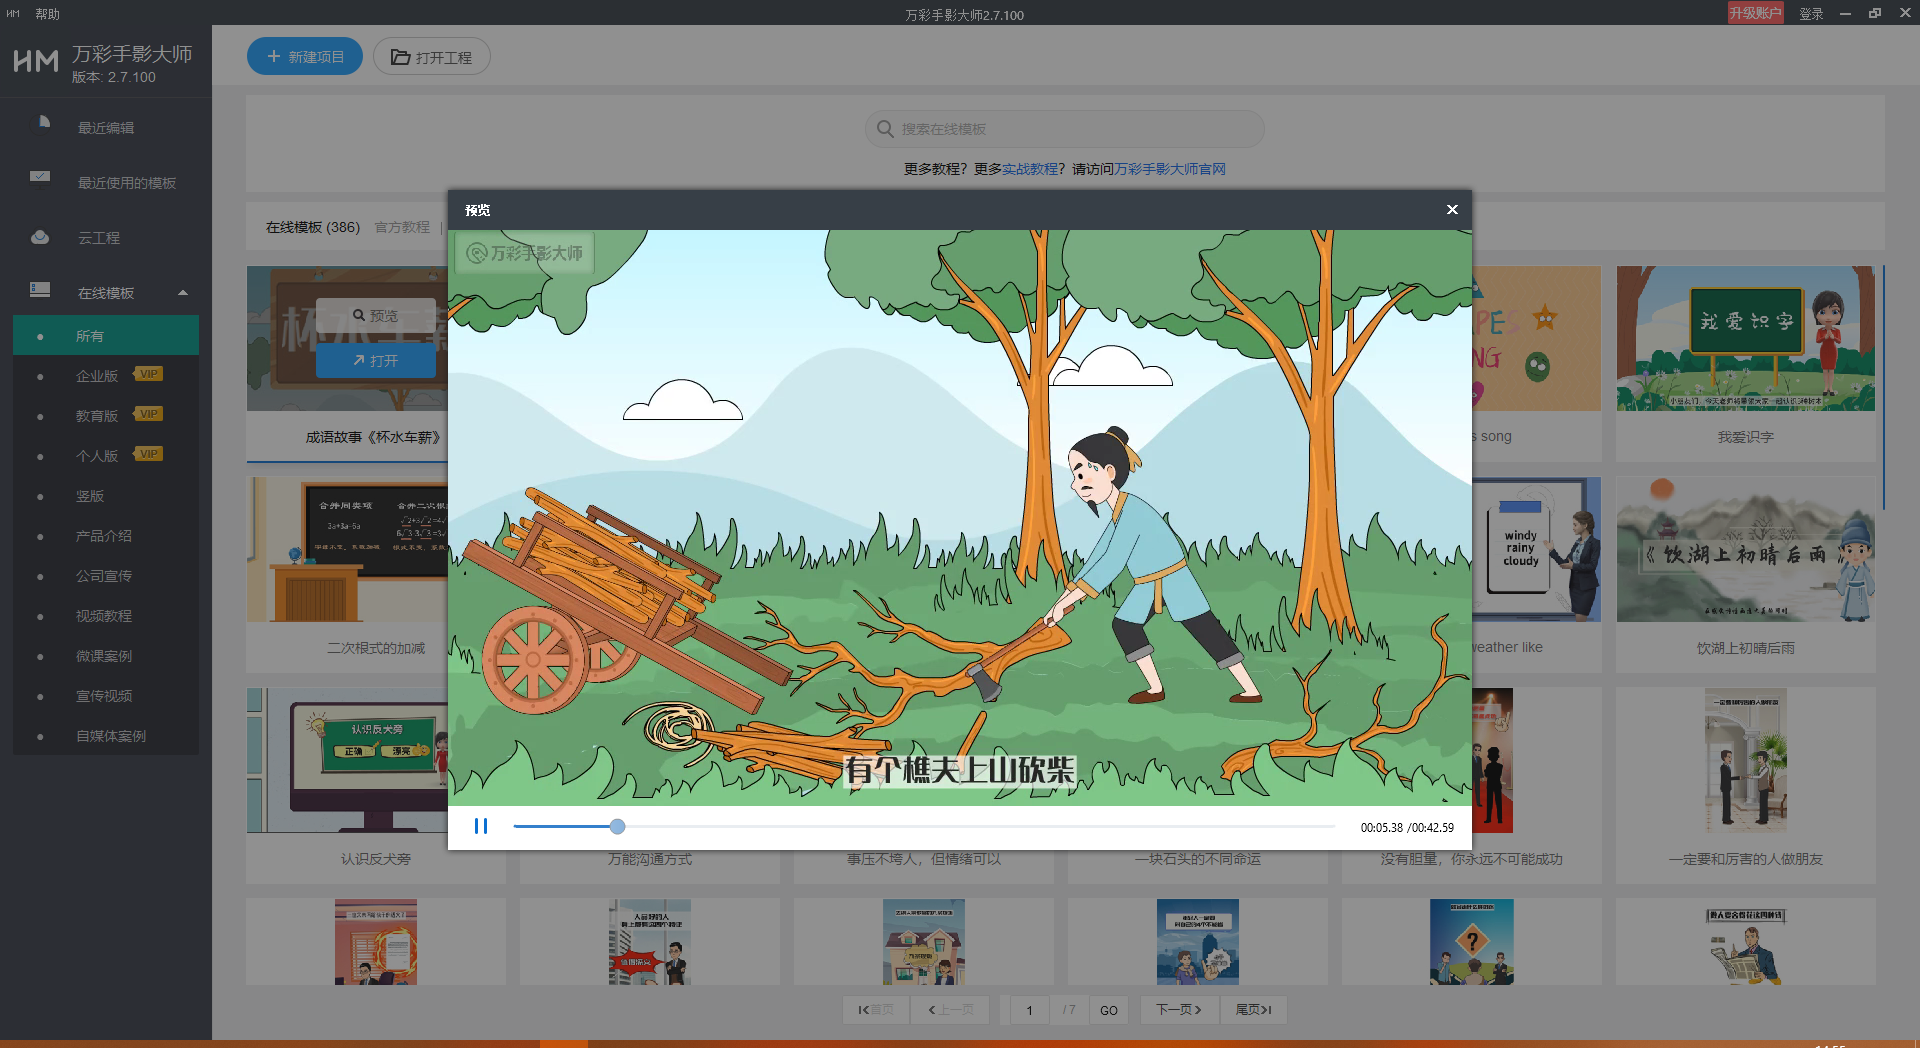This screenshot has height=1048, width=1920.
Task: Open Recently Used Templates in sidebar
Action: (x=126, y=183)
